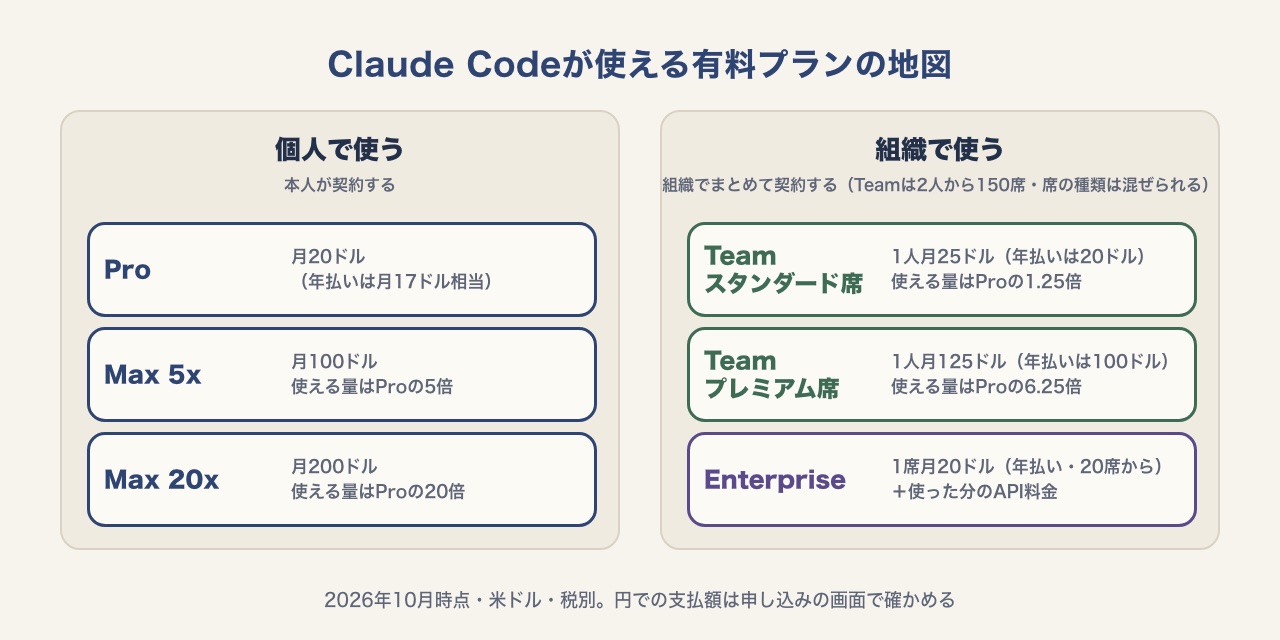Click the text '使える量はProの5倍'

pyautogui.click(x=372, y=386)
